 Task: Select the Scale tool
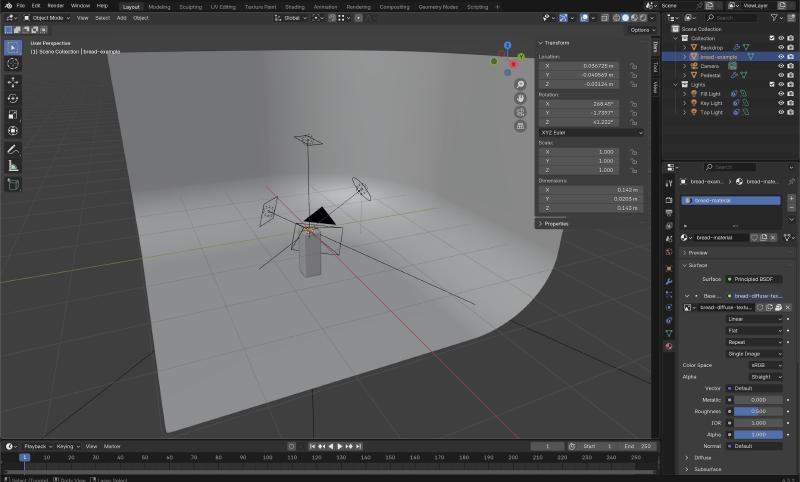click(x=13, y=115)
